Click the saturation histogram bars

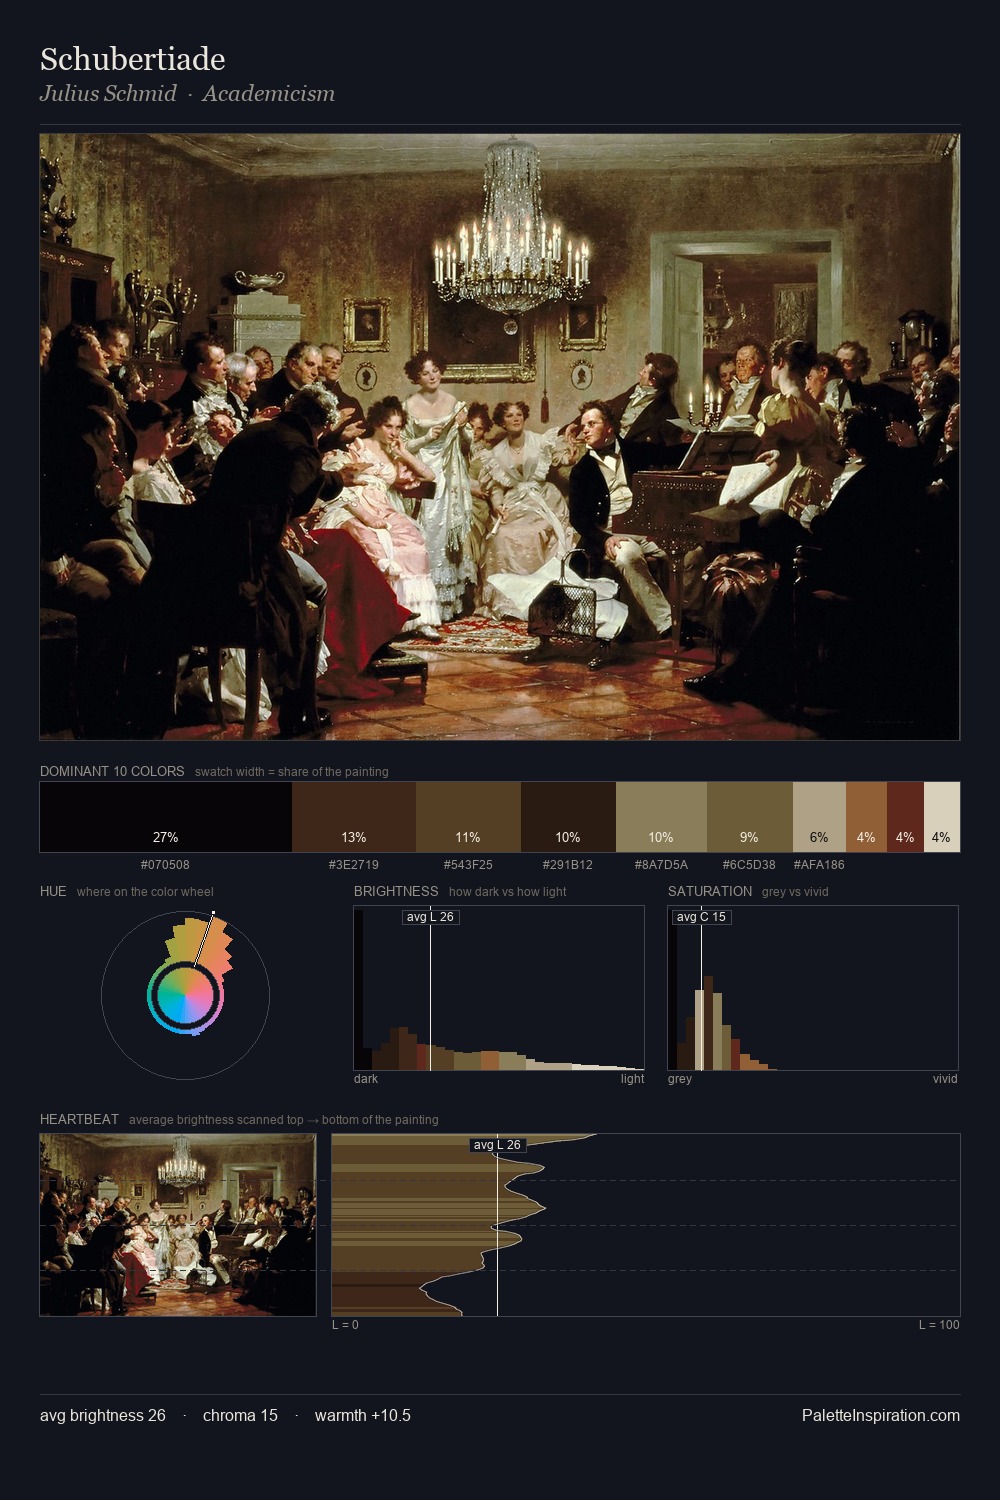click(x=722, y=1025)
